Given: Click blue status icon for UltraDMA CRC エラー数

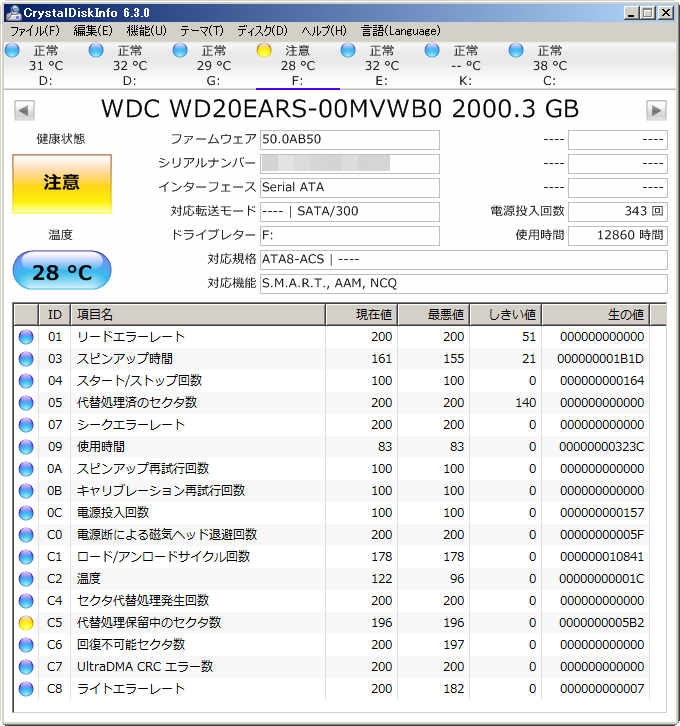Looking at the screenshot, I should click(x=26, y=667).
